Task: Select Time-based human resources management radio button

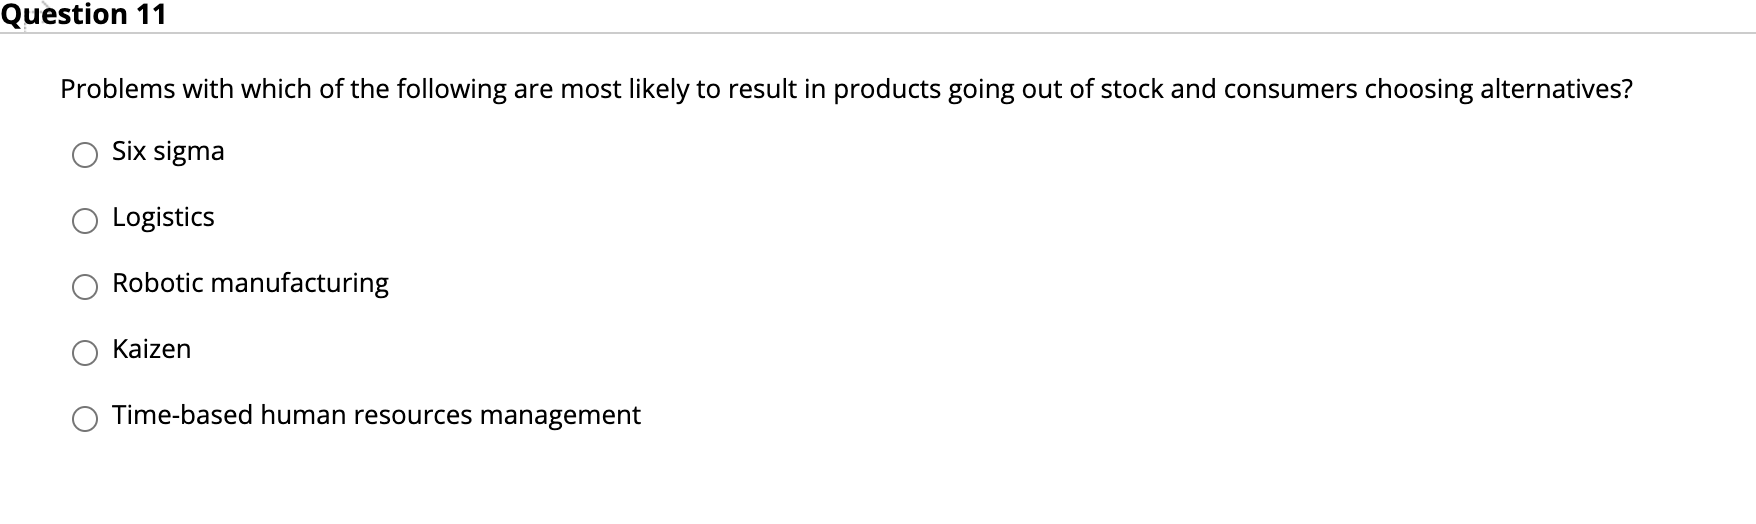Action: (x=85, y=419)
